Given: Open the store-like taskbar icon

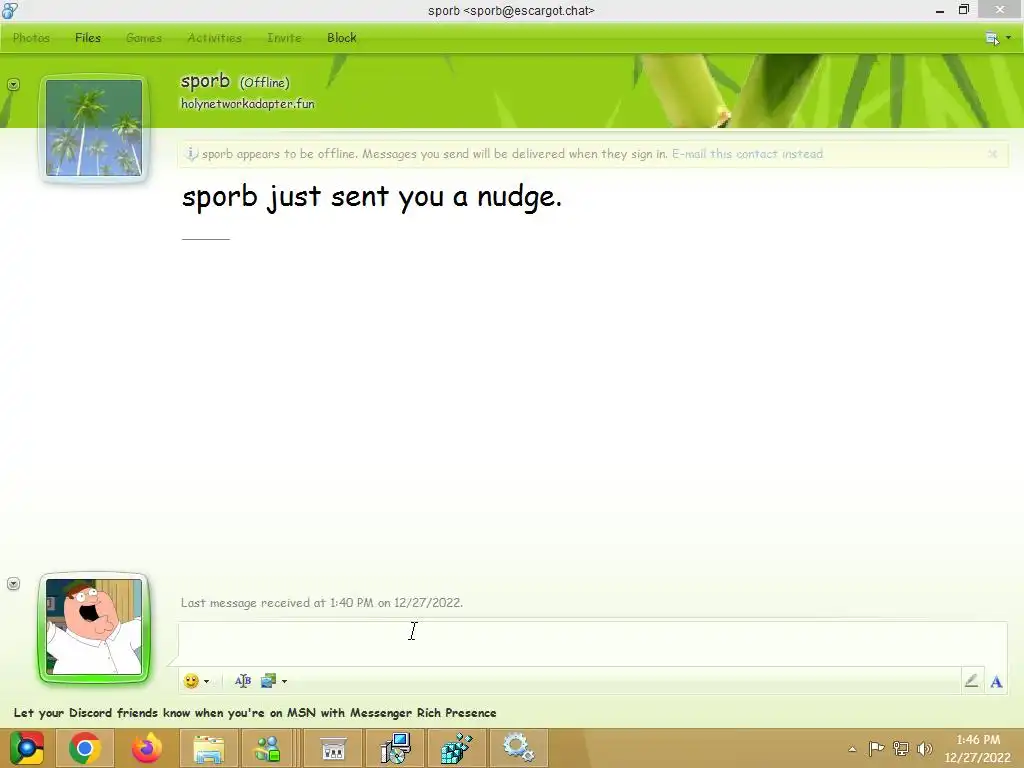Looking at the screenshot, I should (x=333, y=748).
